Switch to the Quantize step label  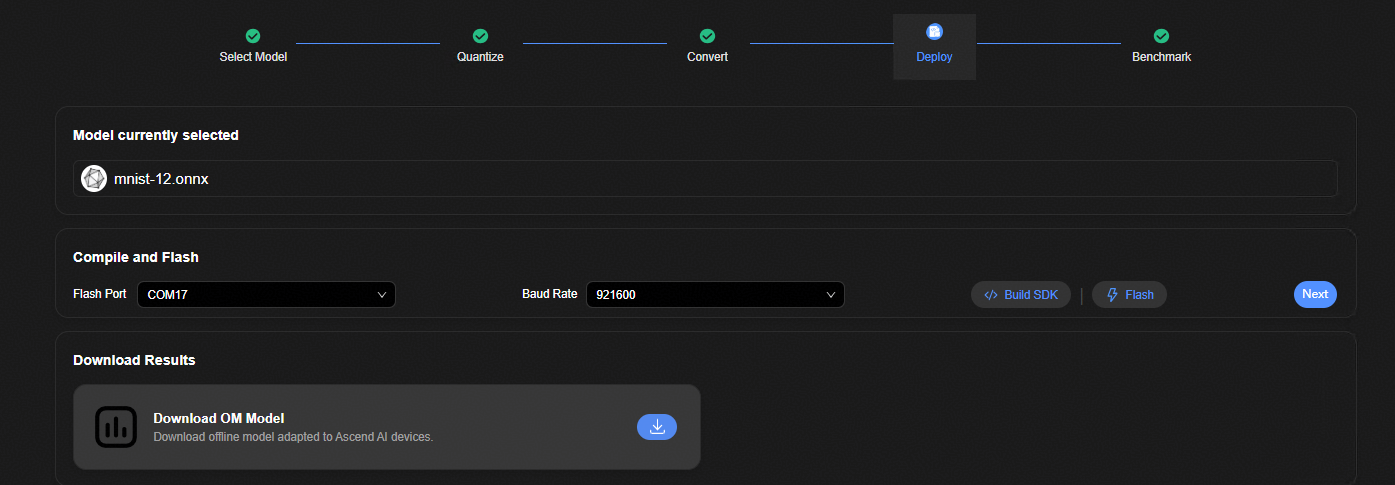pos(480,57)
